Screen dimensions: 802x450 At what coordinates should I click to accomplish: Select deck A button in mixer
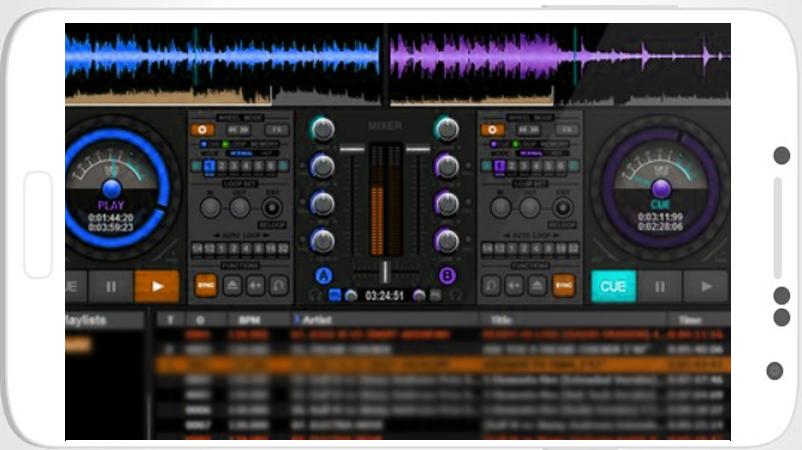tap(324, 275)
